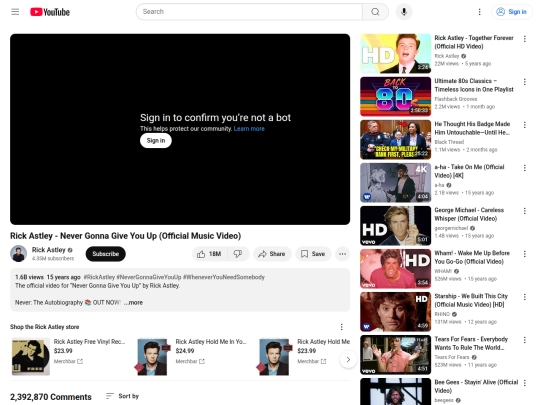The height and width of the screenshot is (405, 540).
Task: Open menu for Together Forever video
Action: tap(525, 39)
